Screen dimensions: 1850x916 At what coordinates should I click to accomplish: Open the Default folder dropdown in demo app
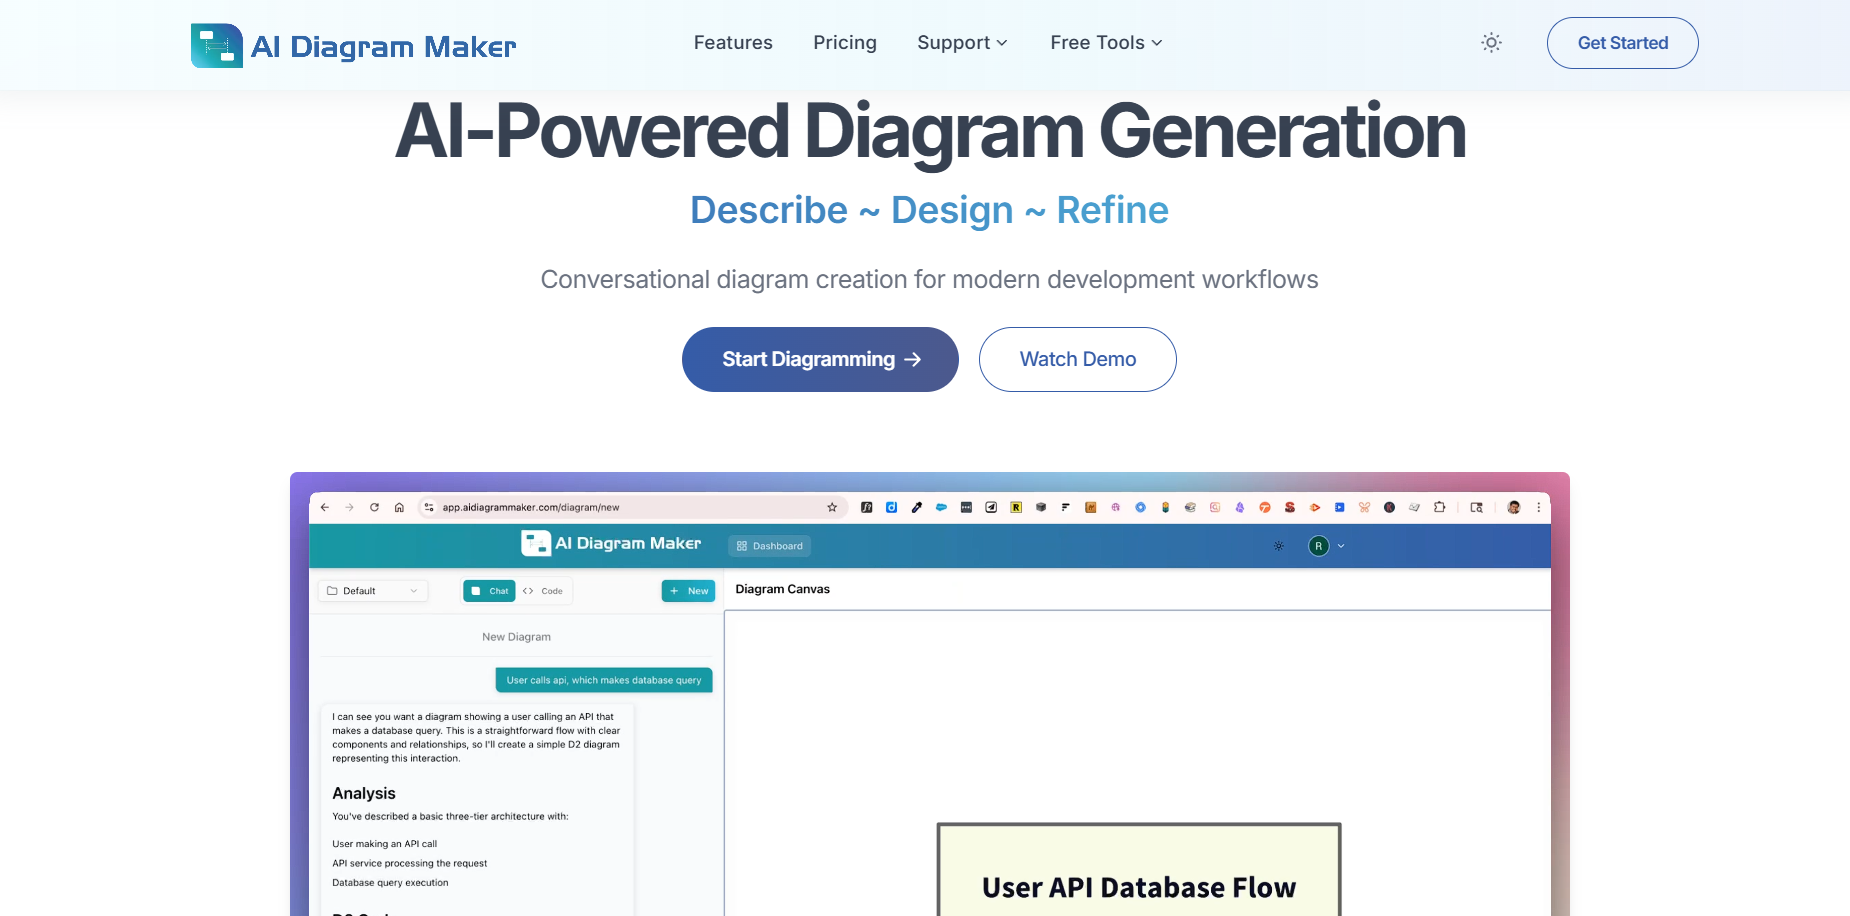373,591
